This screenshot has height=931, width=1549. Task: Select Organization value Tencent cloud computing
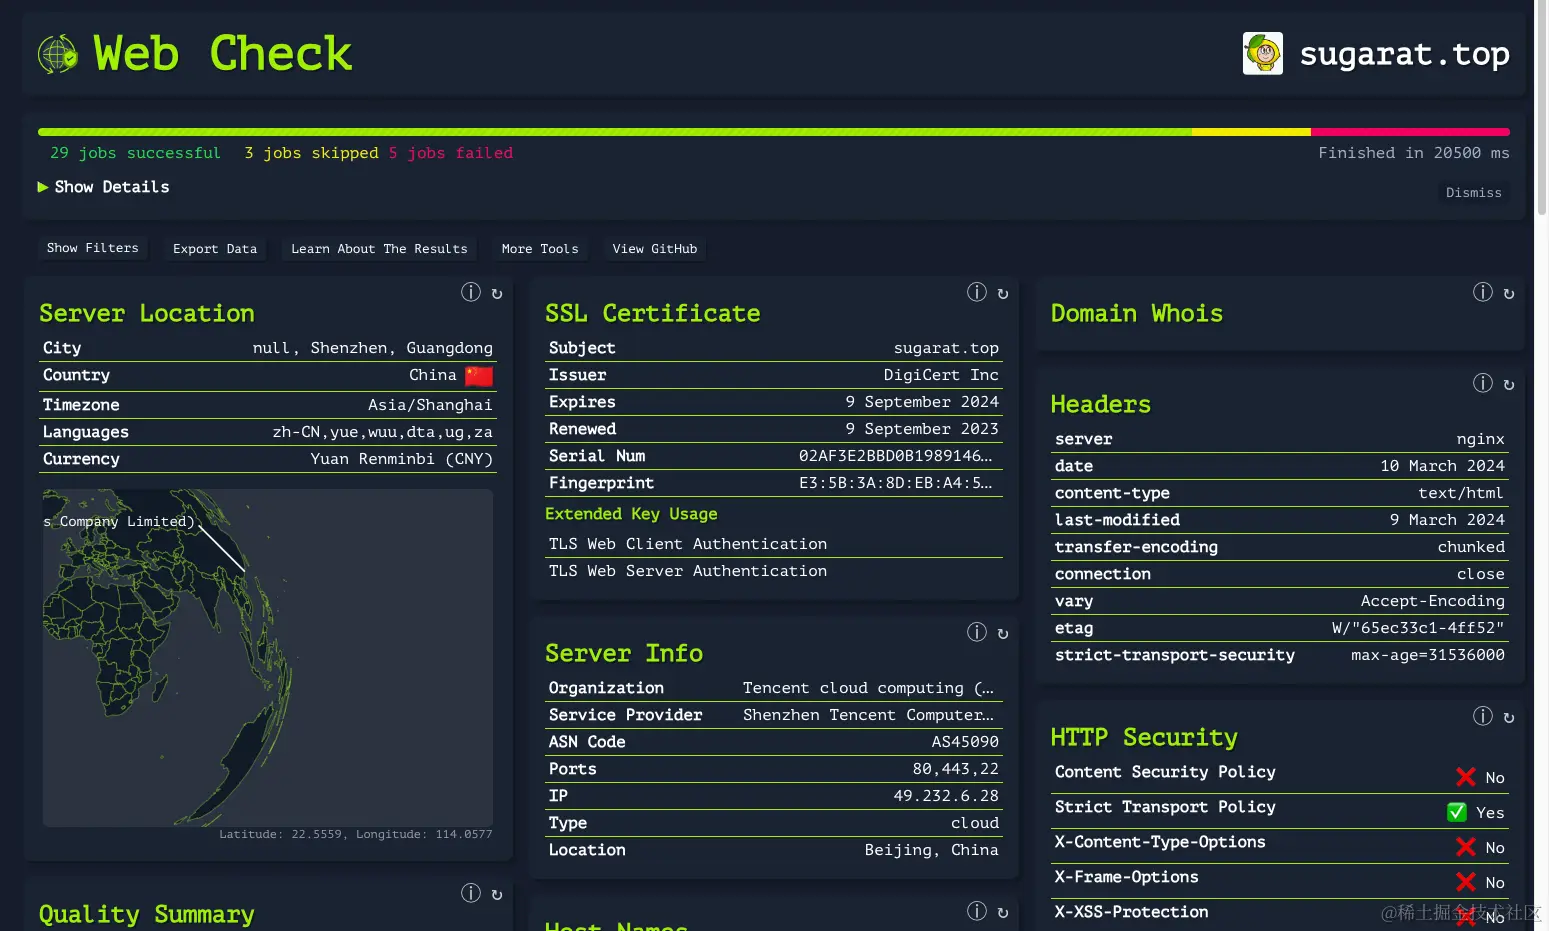pos(868,688)
